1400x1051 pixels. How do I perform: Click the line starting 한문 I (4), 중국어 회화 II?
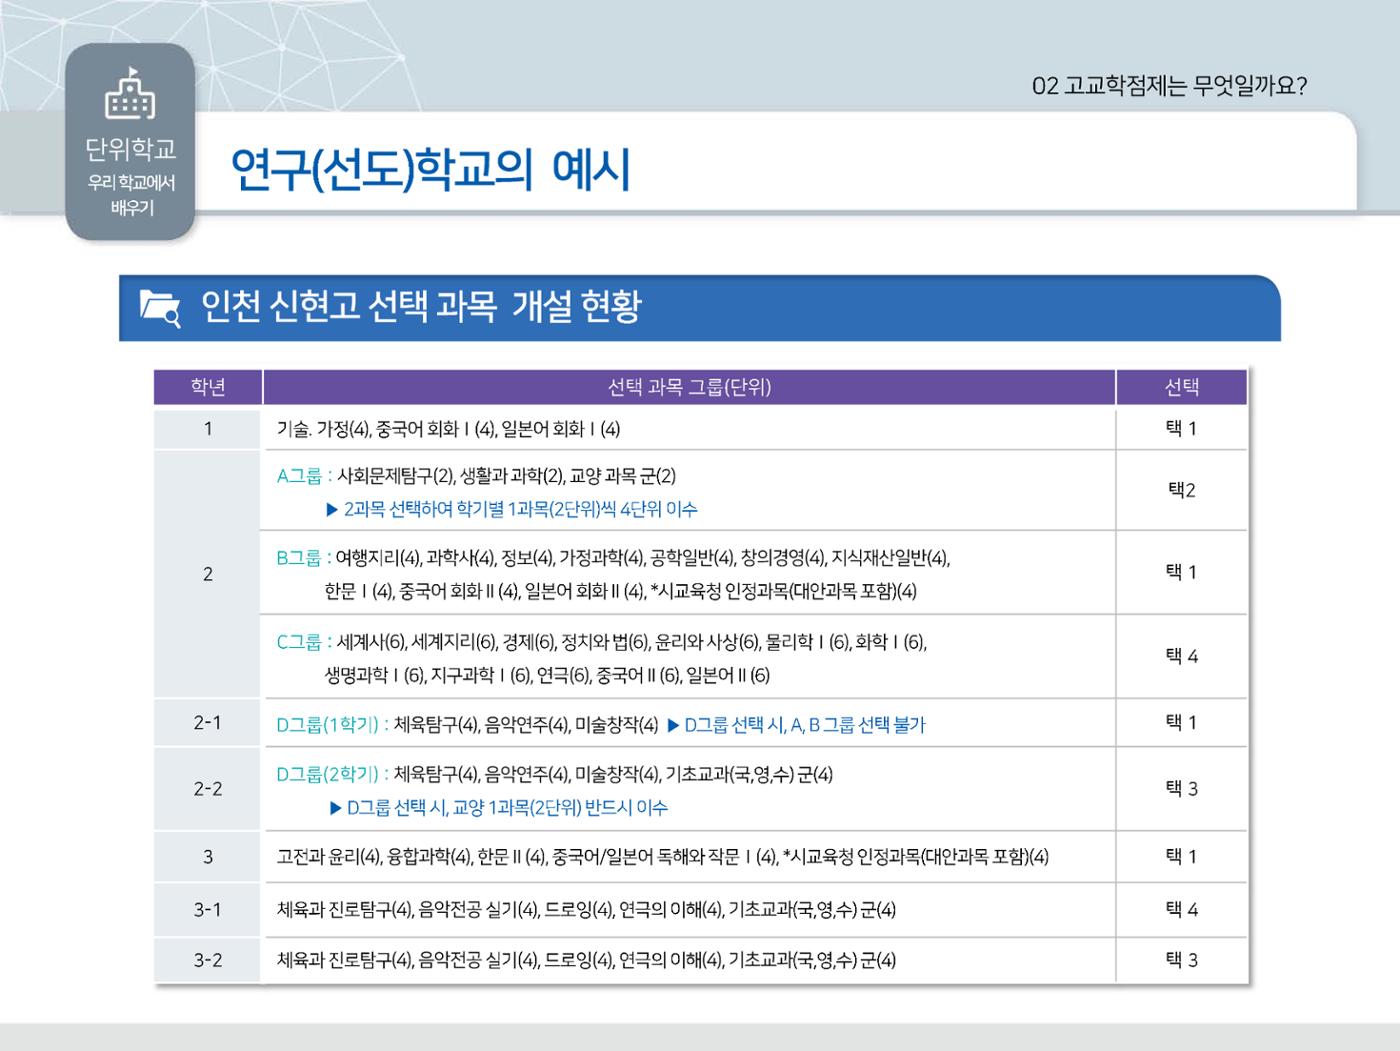620,591
